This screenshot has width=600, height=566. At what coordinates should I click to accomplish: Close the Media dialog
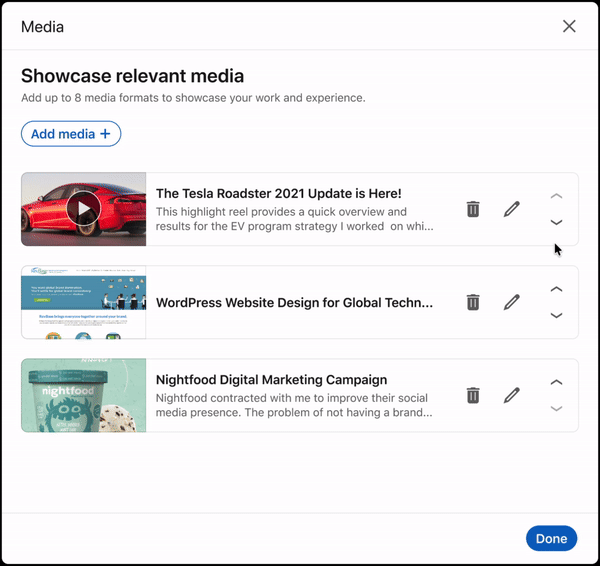point(569,26)
